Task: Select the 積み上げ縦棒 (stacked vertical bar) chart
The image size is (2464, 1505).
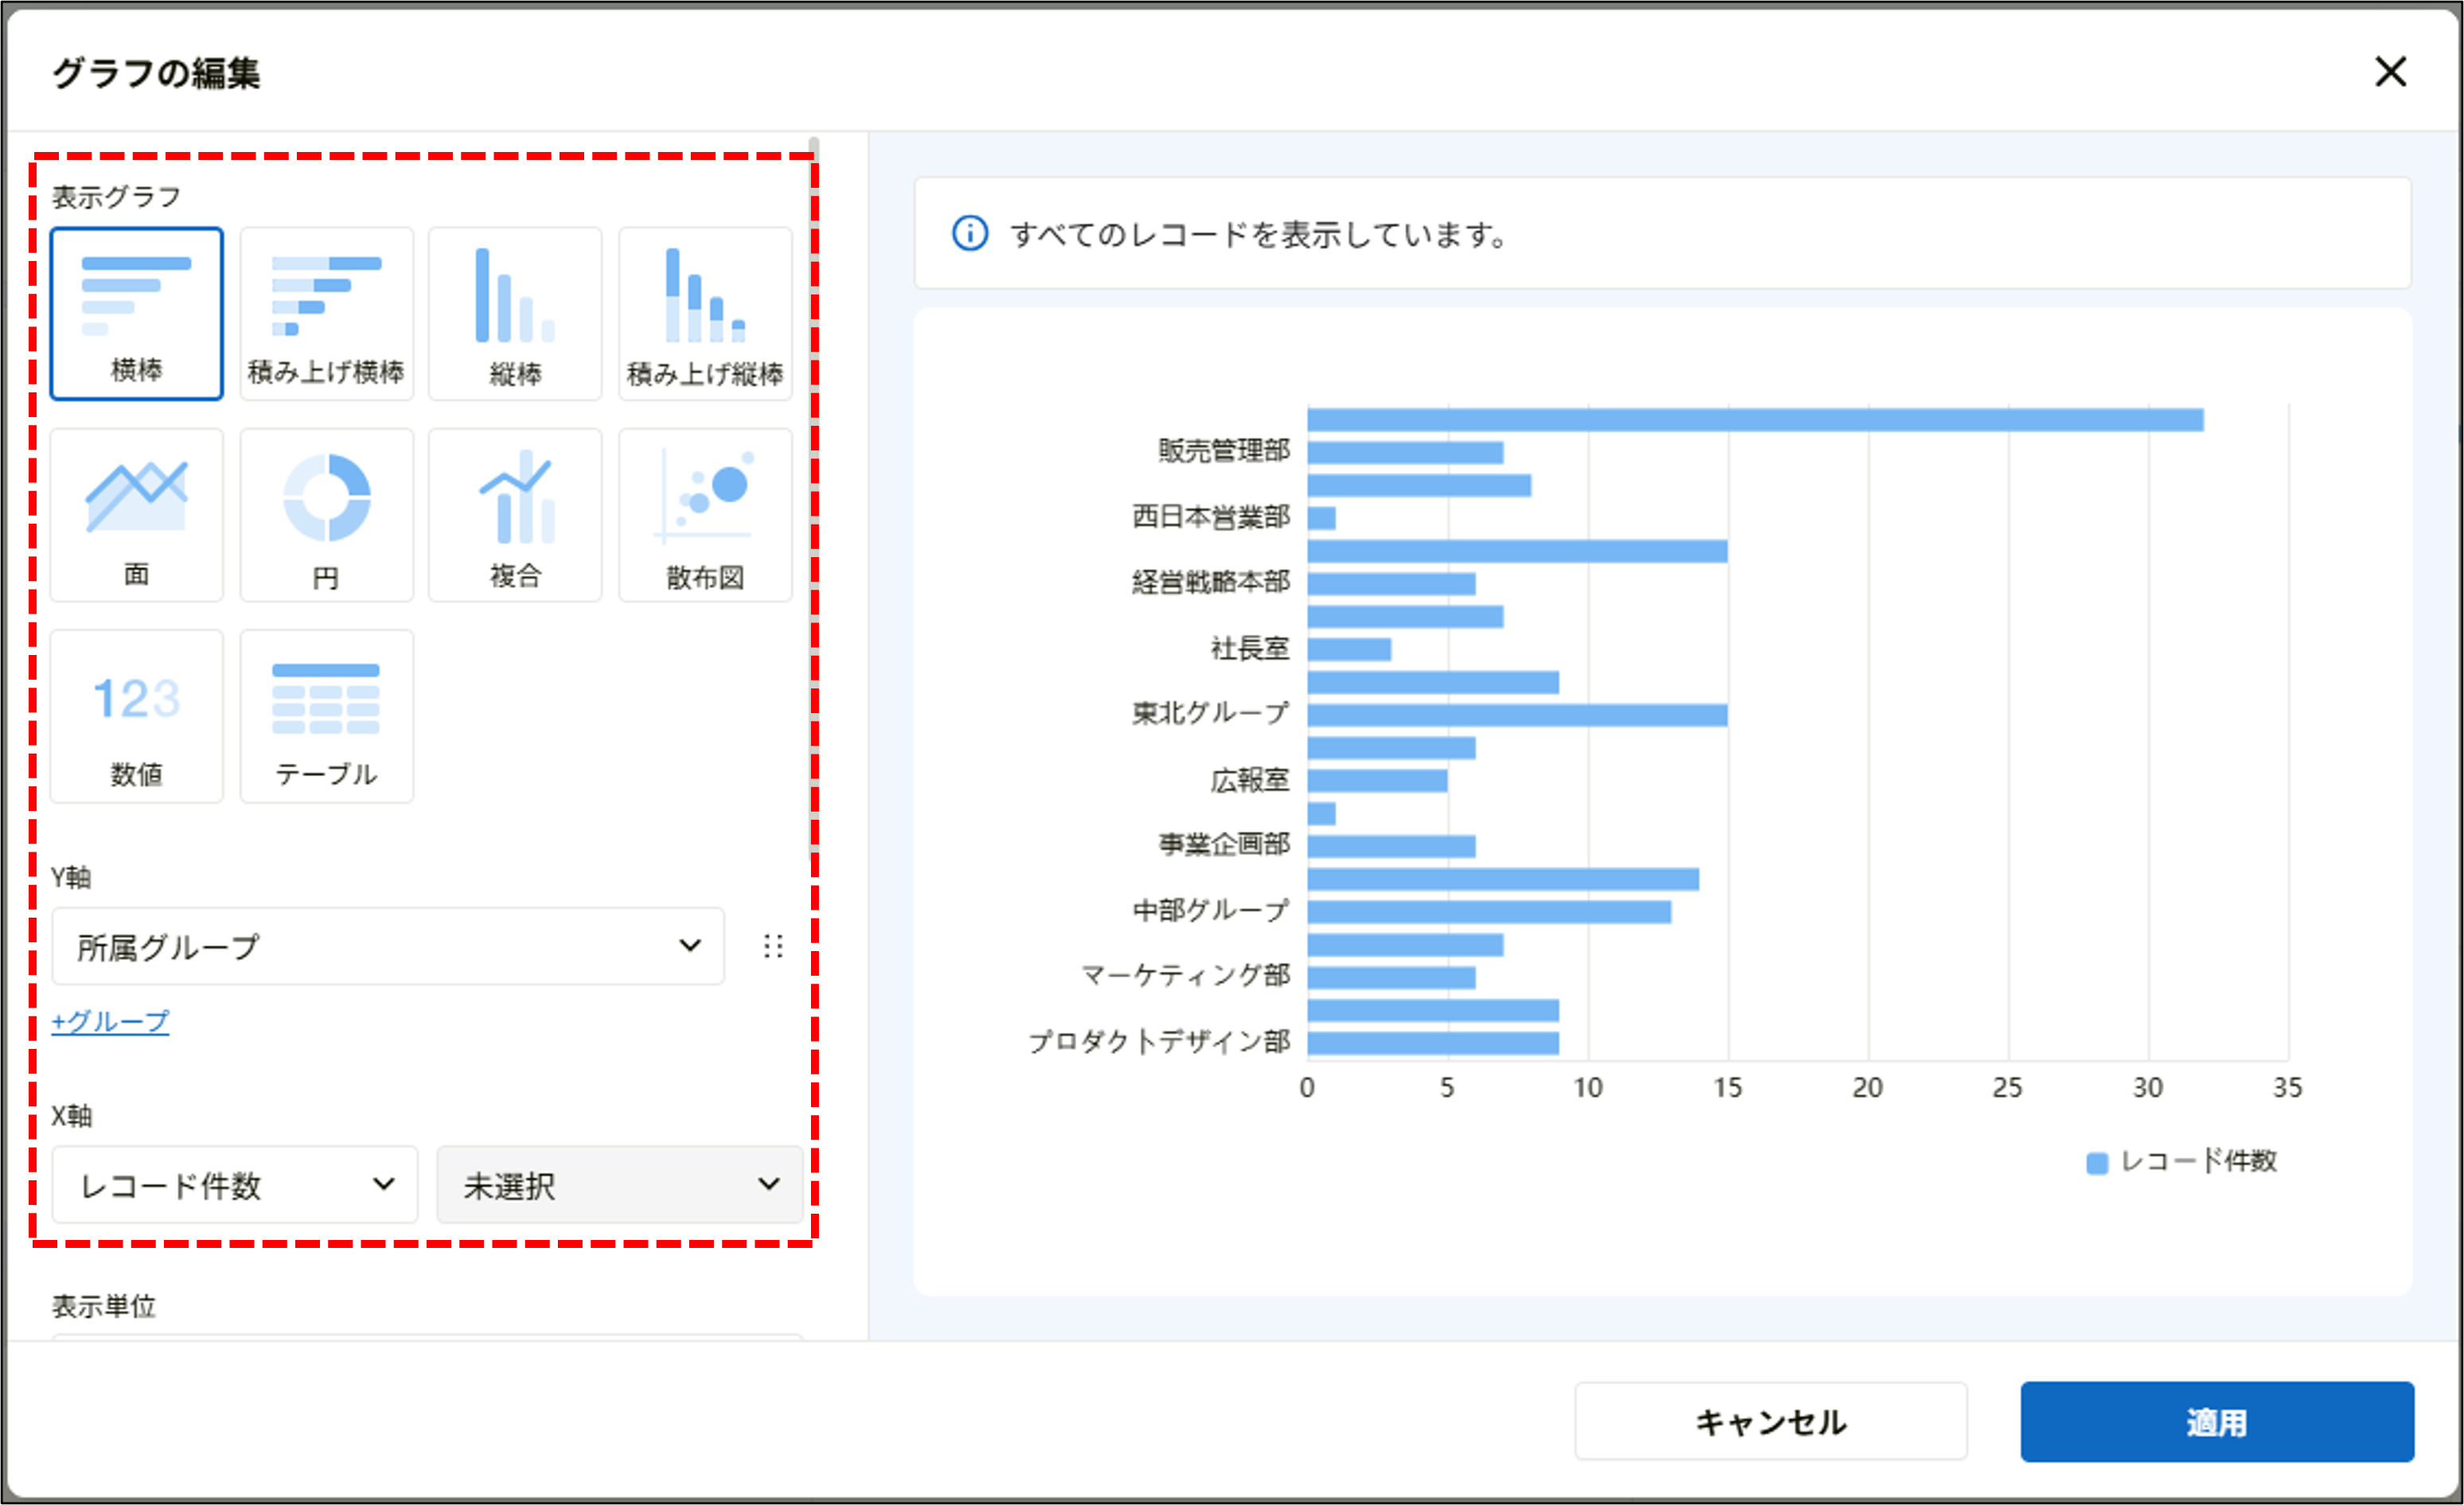Action: 705,313
